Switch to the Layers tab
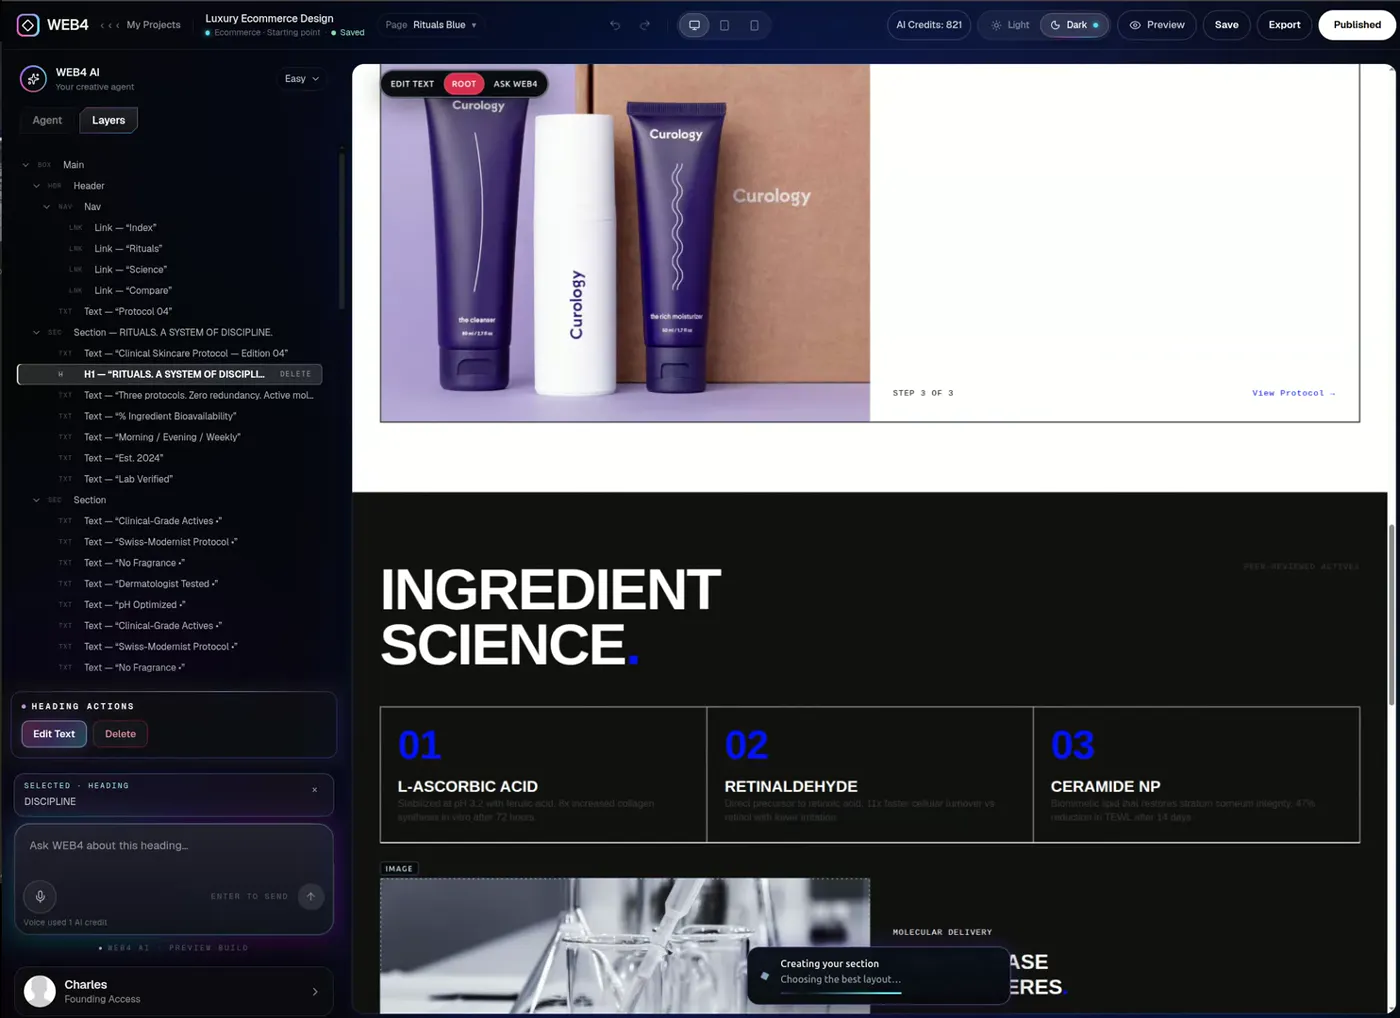Viewport: 1400px width, 1018px height. (x=109, y=120)
